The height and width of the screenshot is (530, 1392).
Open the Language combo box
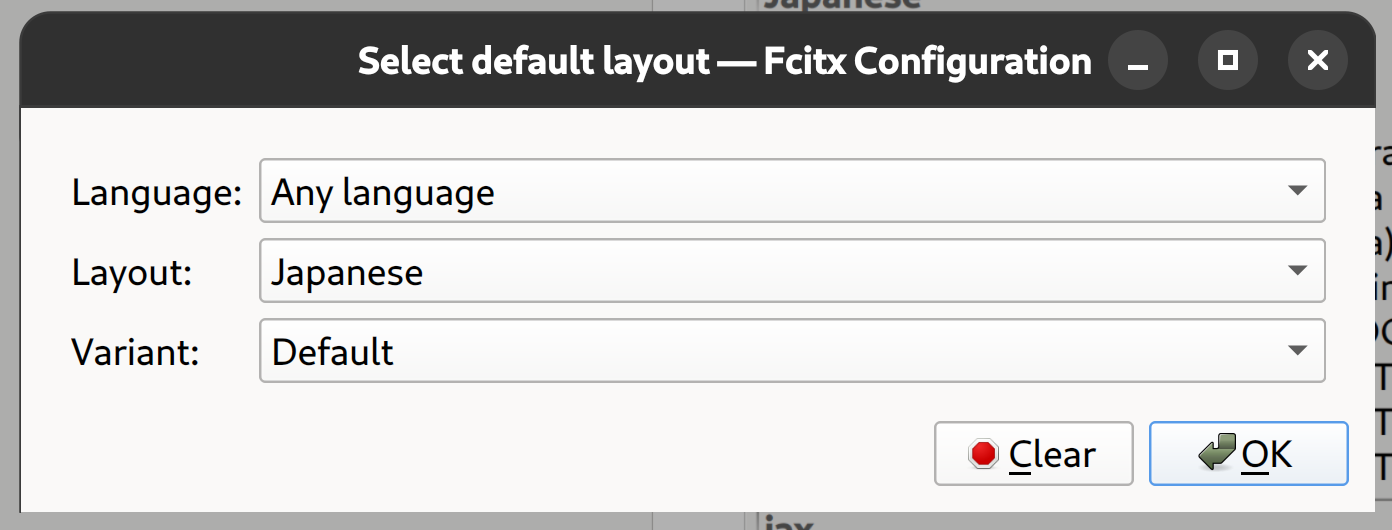point(791,191)
